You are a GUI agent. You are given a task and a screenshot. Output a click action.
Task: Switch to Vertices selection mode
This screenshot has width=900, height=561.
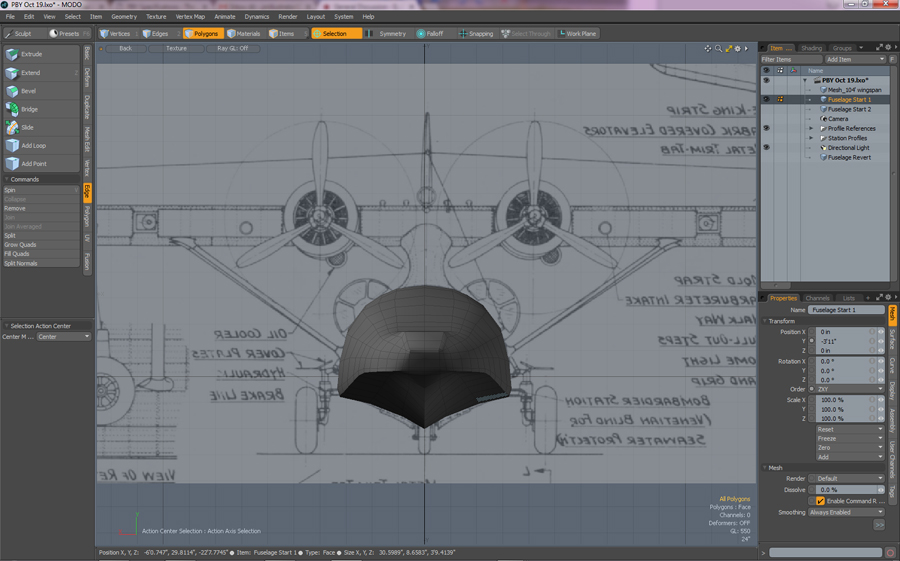tap(118, 33)
